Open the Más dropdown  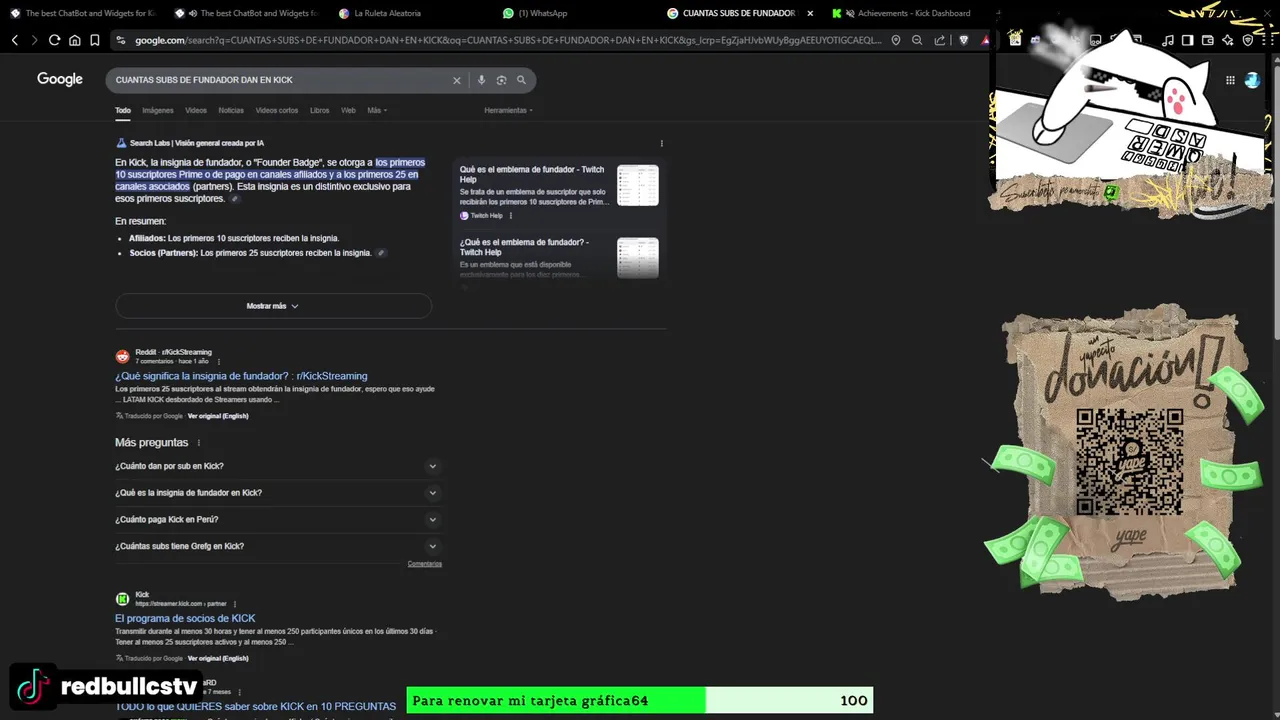click(x=377, y=110)
